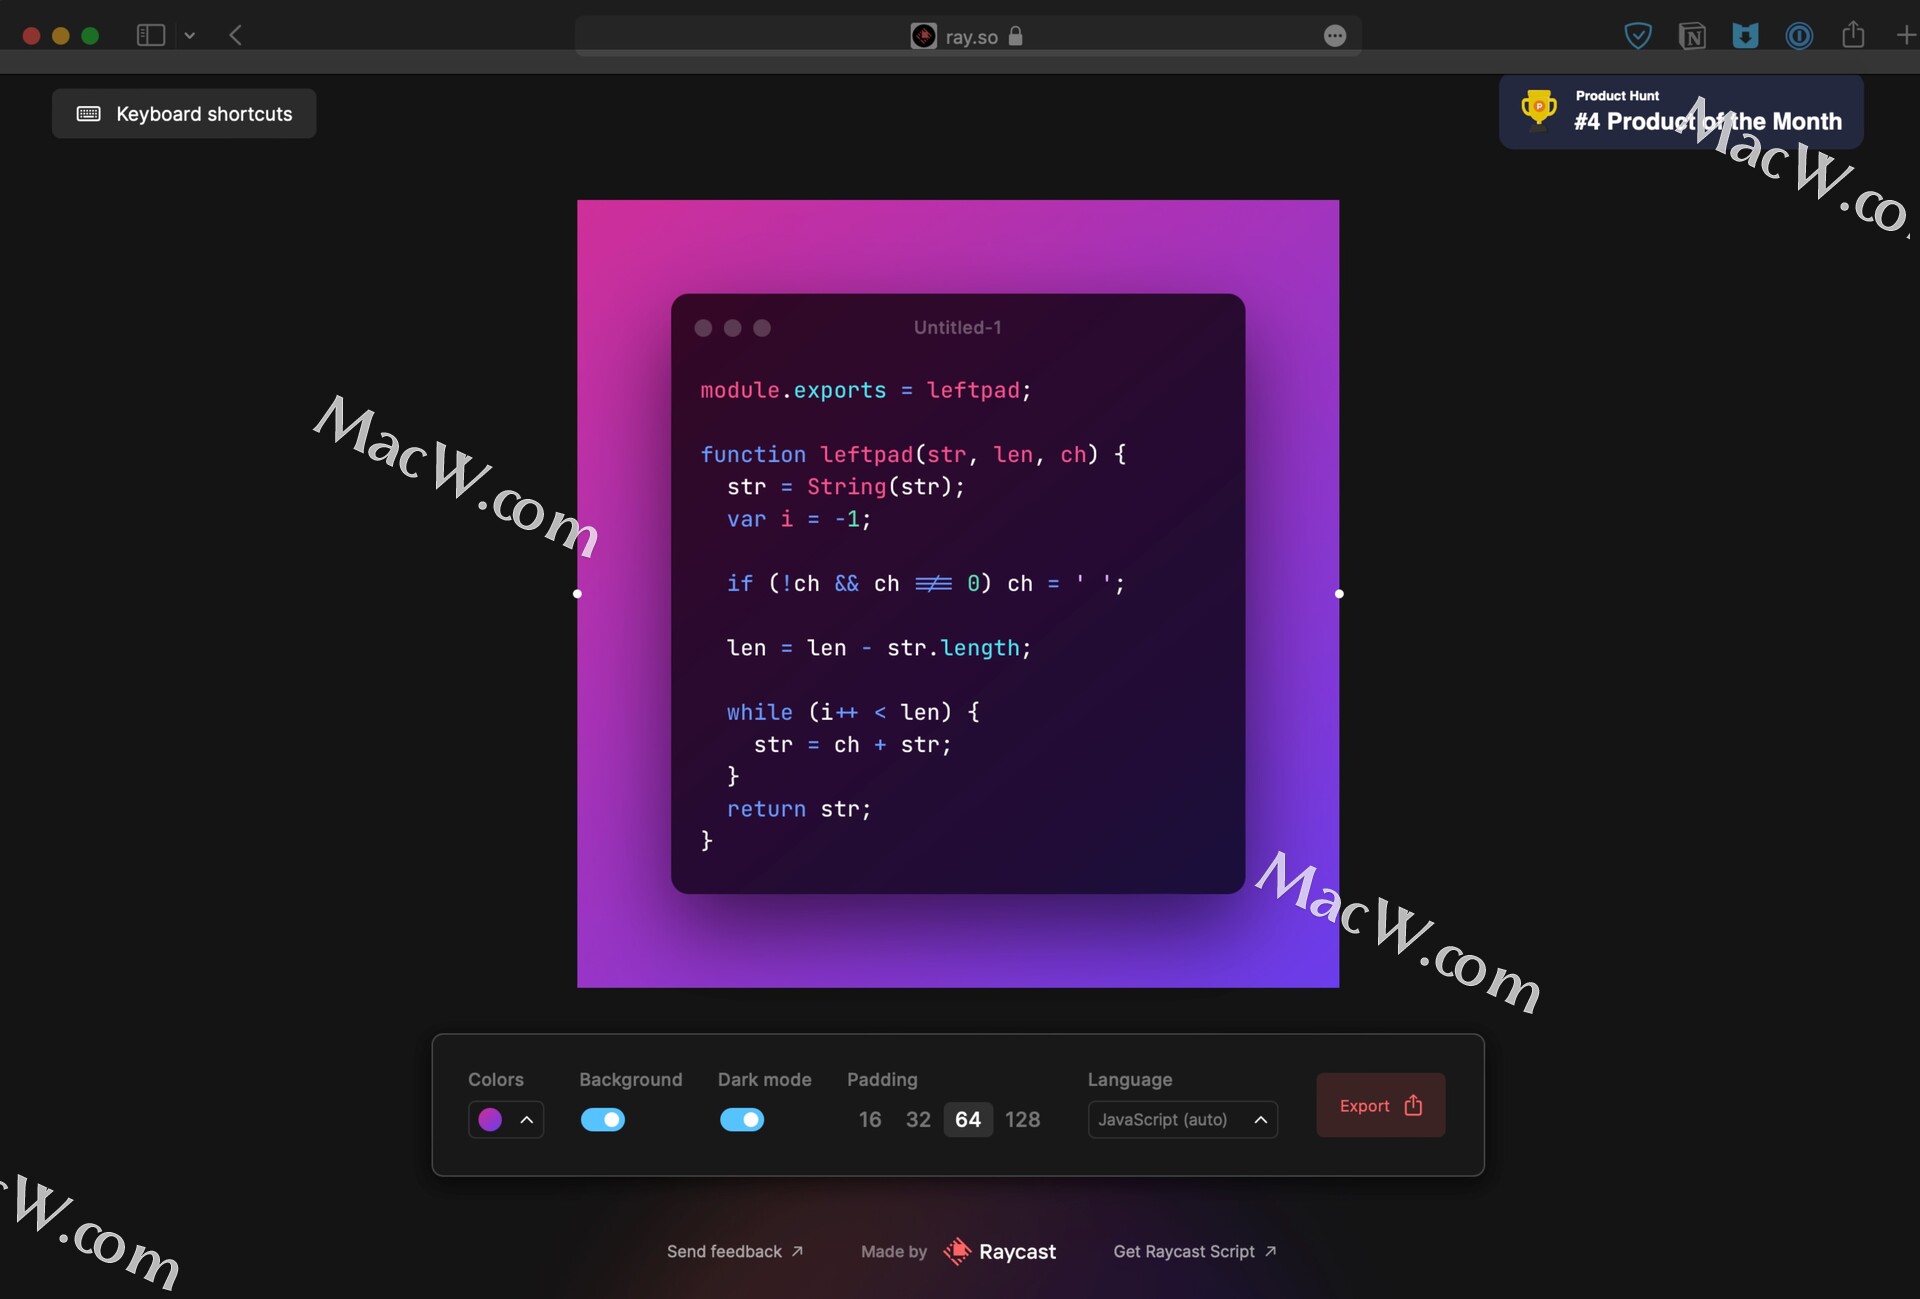Click the 'while (i++ < len) {' code line

click(853, 712)
